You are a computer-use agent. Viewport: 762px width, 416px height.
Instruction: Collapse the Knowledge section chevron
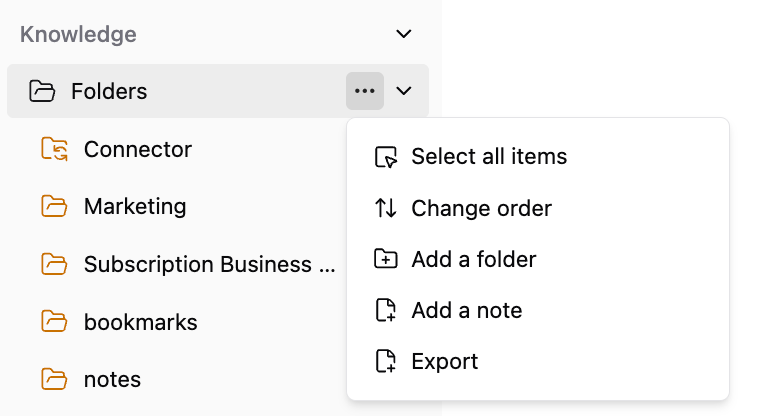coord(404,34)
